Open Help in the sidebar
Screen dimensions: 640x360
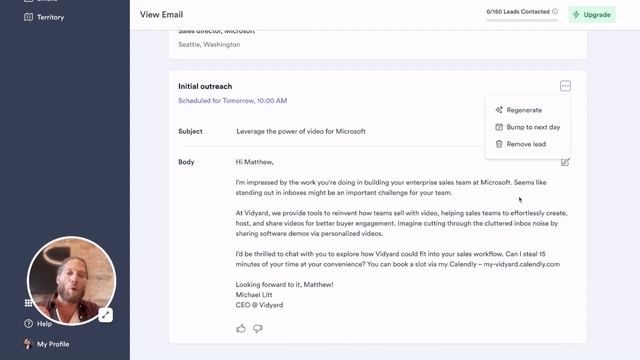38,324
